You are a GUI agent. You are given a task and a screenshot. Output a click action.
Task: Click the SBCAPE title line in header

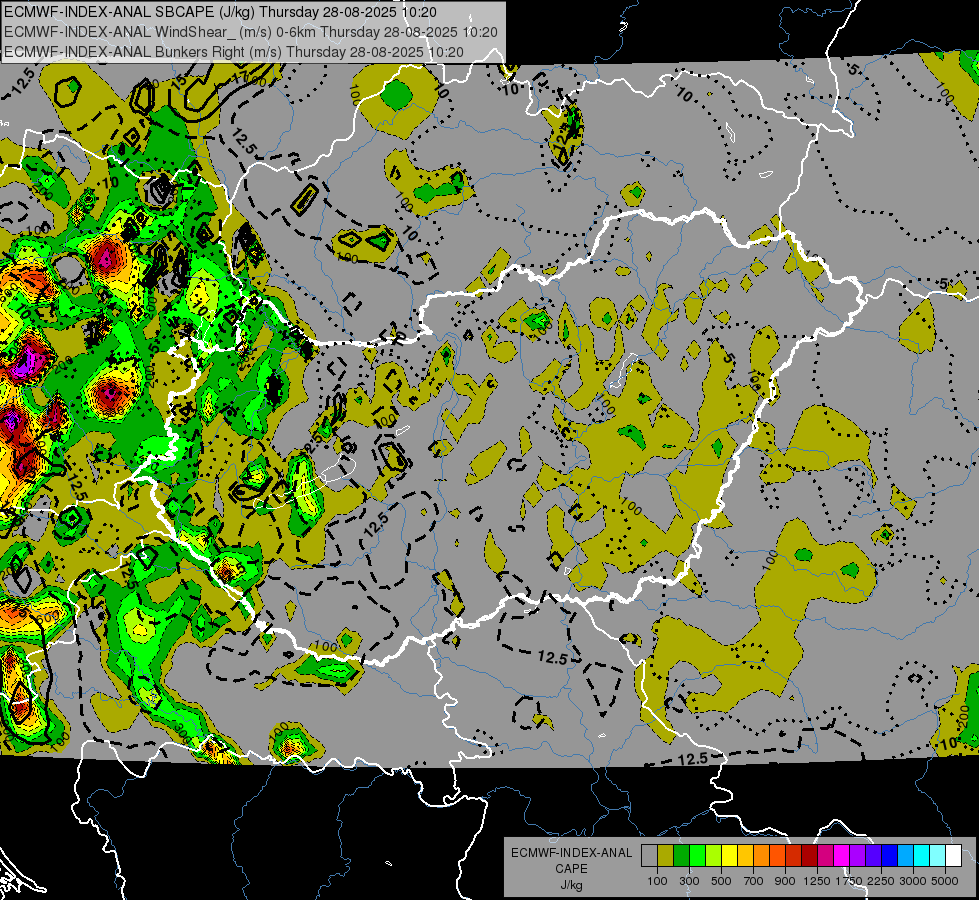[x=220, y=12]
